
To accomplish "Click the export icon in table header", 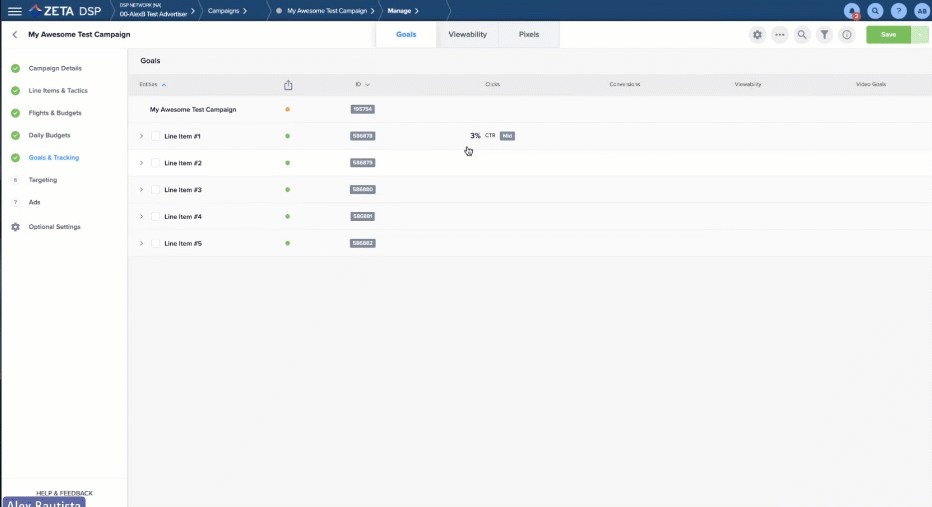I will (288, 85).
